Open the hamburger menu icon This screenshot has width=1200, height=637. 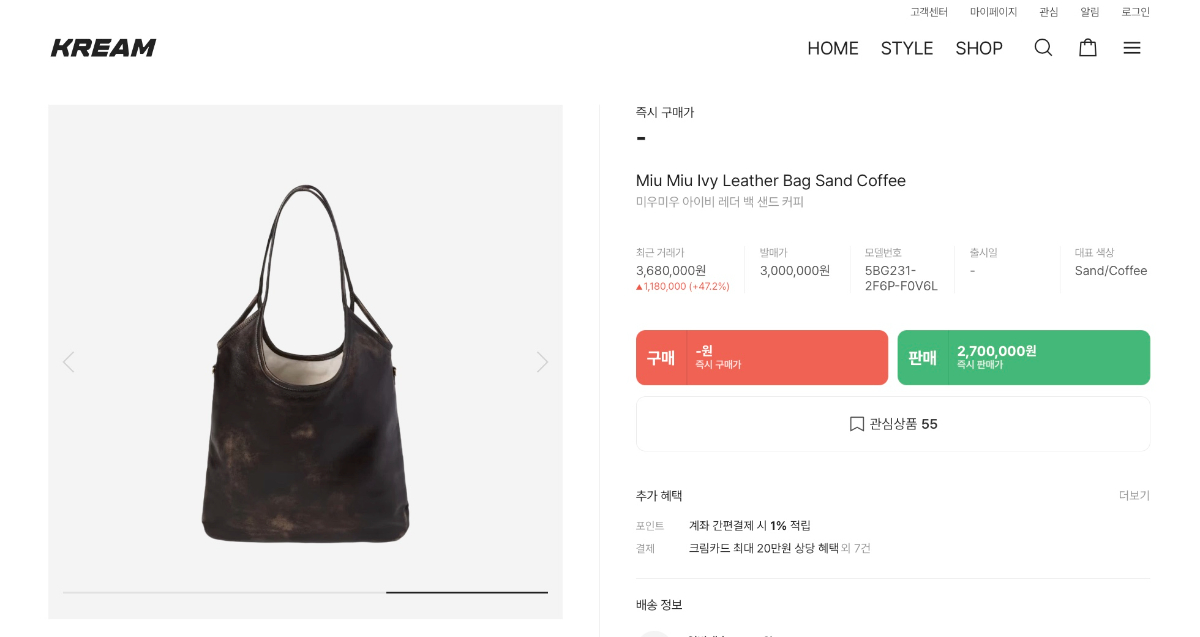click(x=1132, y=48)
